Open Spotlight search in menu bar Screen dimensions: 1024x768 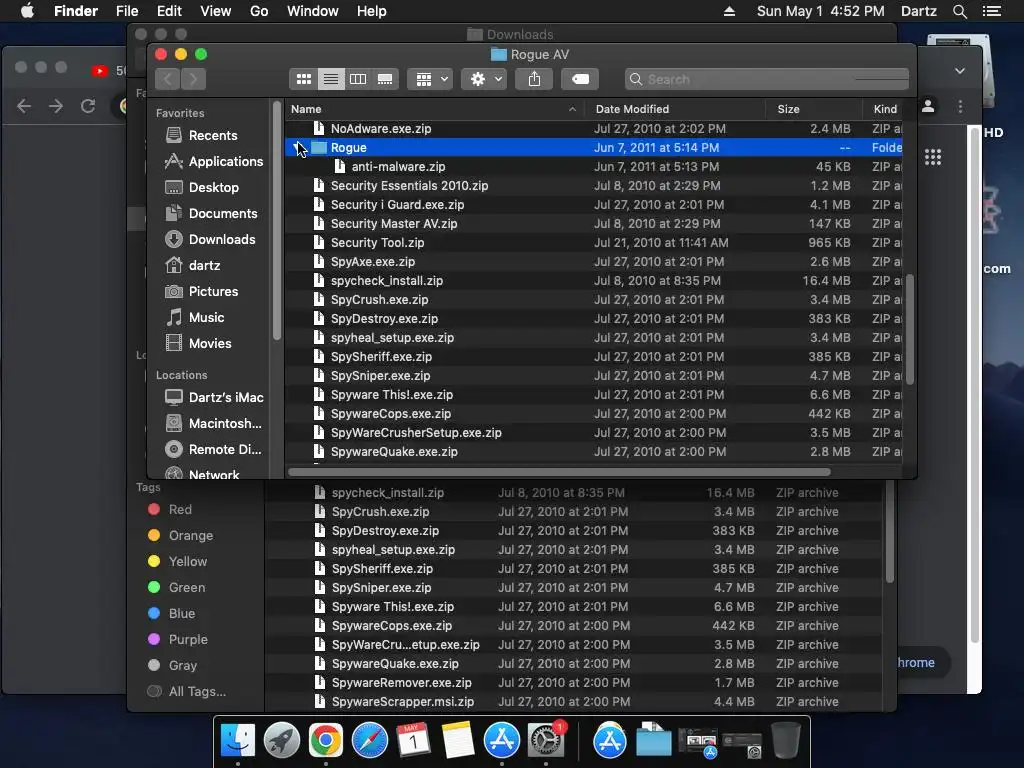[x=959, y=11]
